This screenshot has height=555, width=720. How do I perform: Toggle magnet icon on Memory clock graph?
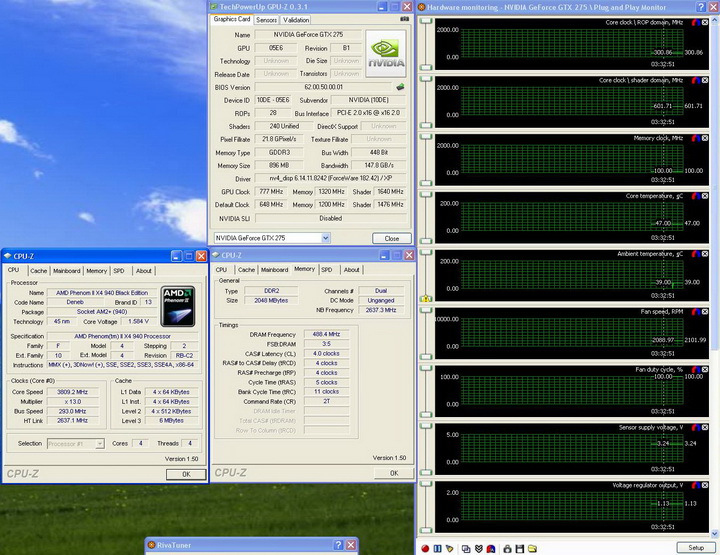[x=696, y=138]
